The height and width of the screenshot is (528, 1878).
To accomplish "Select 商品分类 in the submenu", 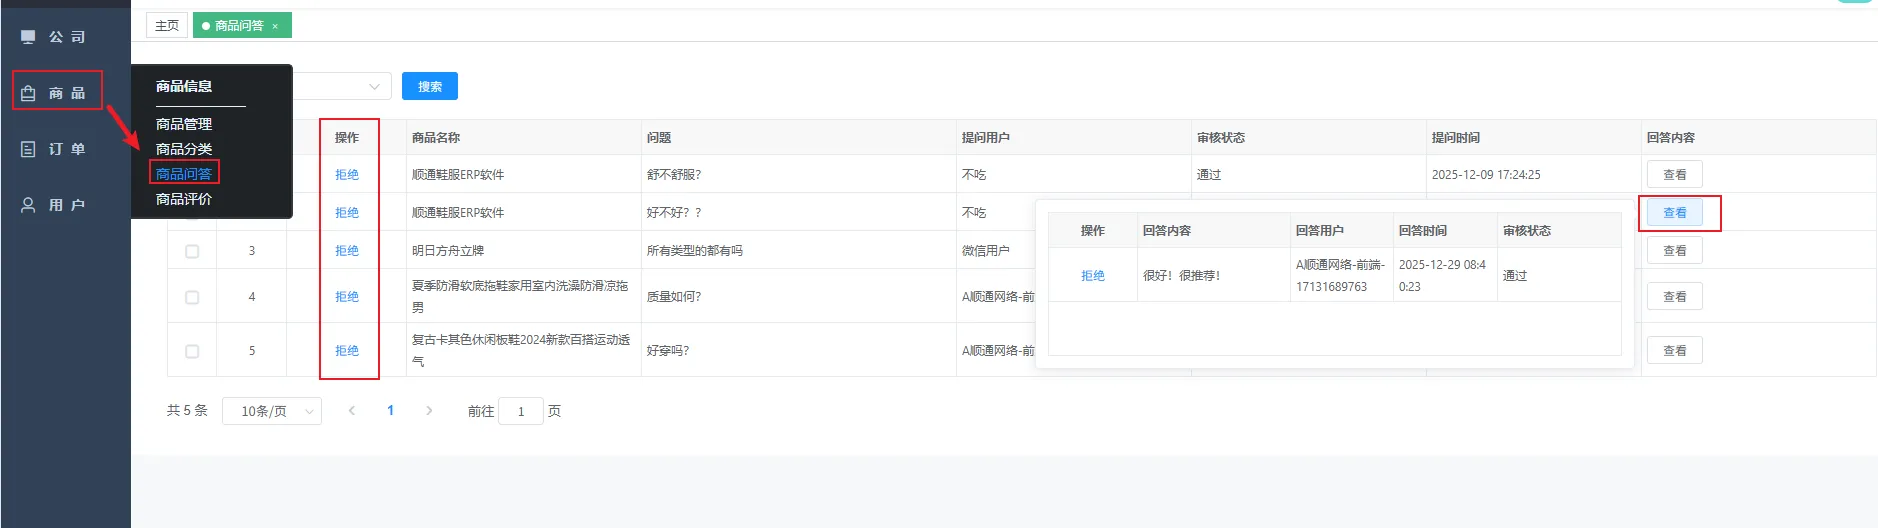I will click(184, 149).
